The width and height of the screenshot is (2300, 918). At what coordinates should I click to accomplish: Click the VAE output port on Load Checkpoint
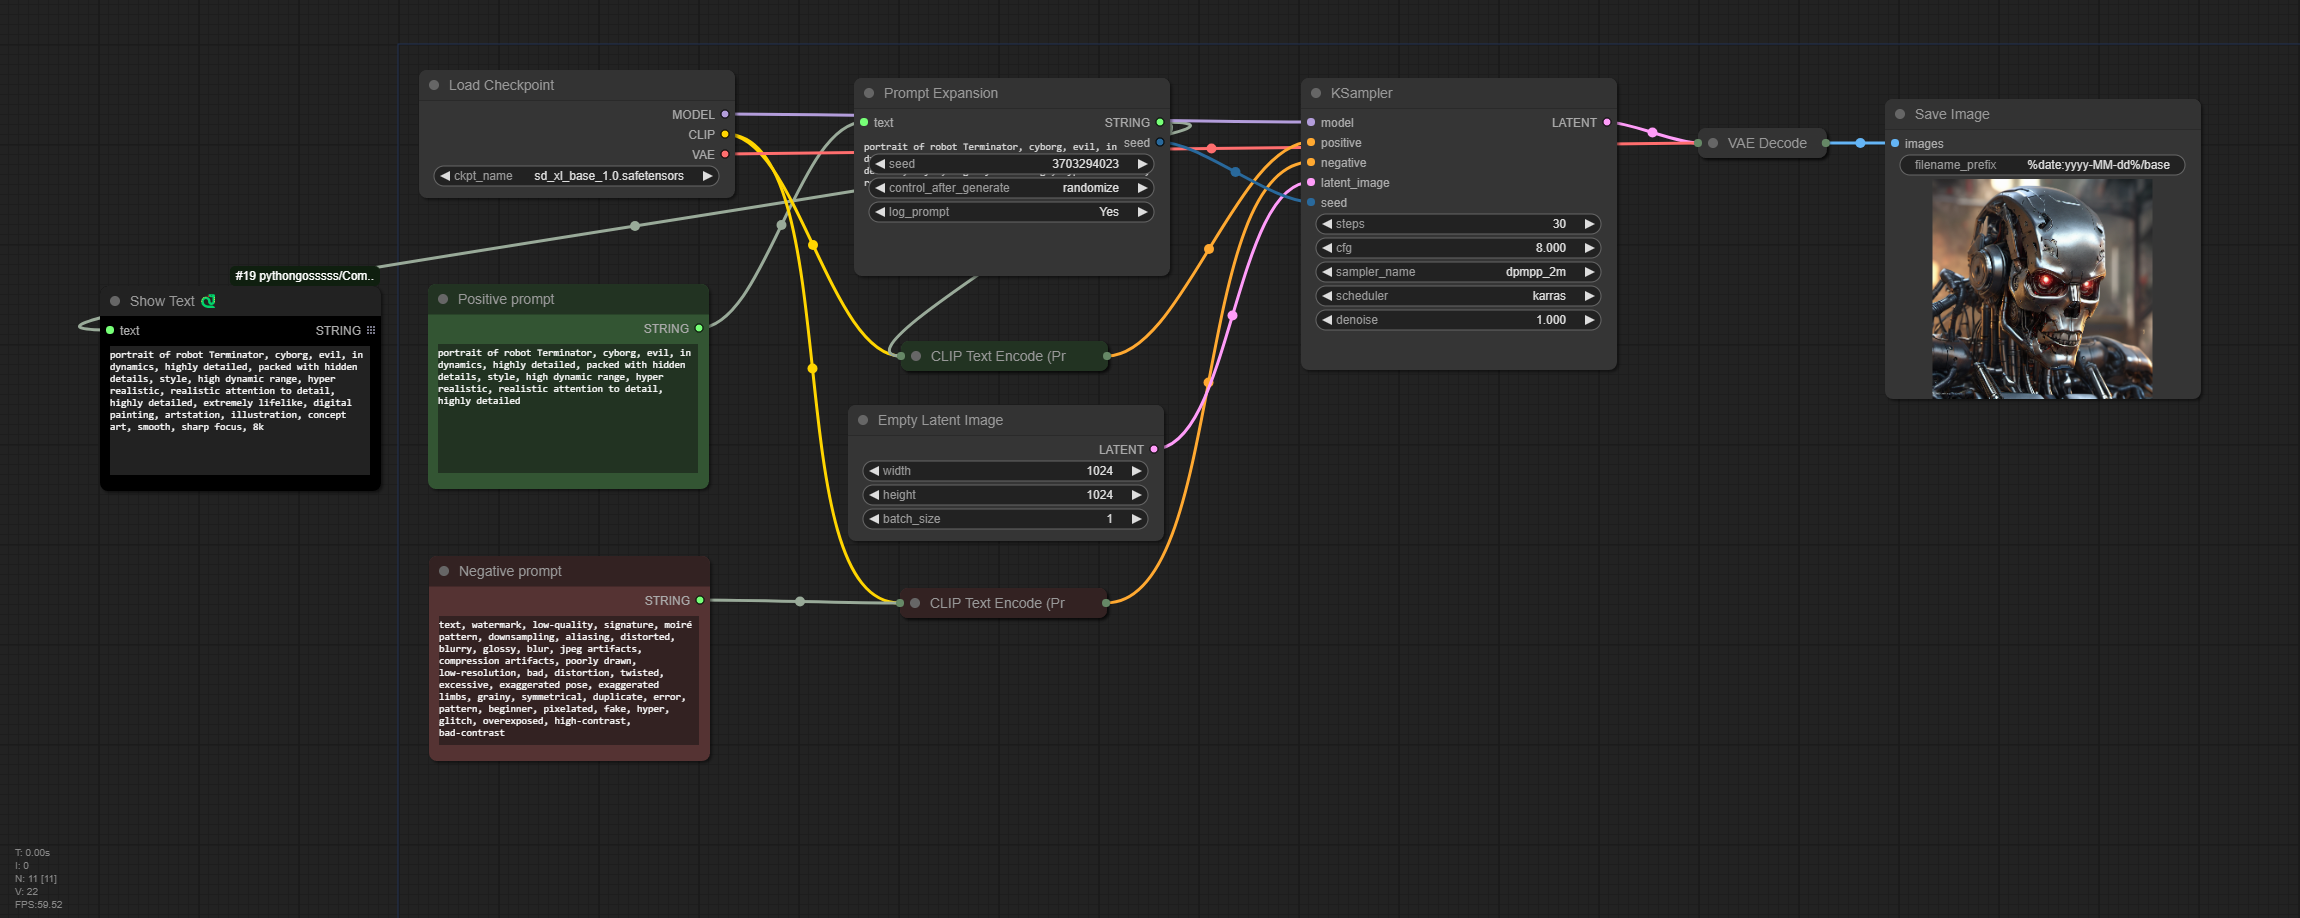coord(725,154)
